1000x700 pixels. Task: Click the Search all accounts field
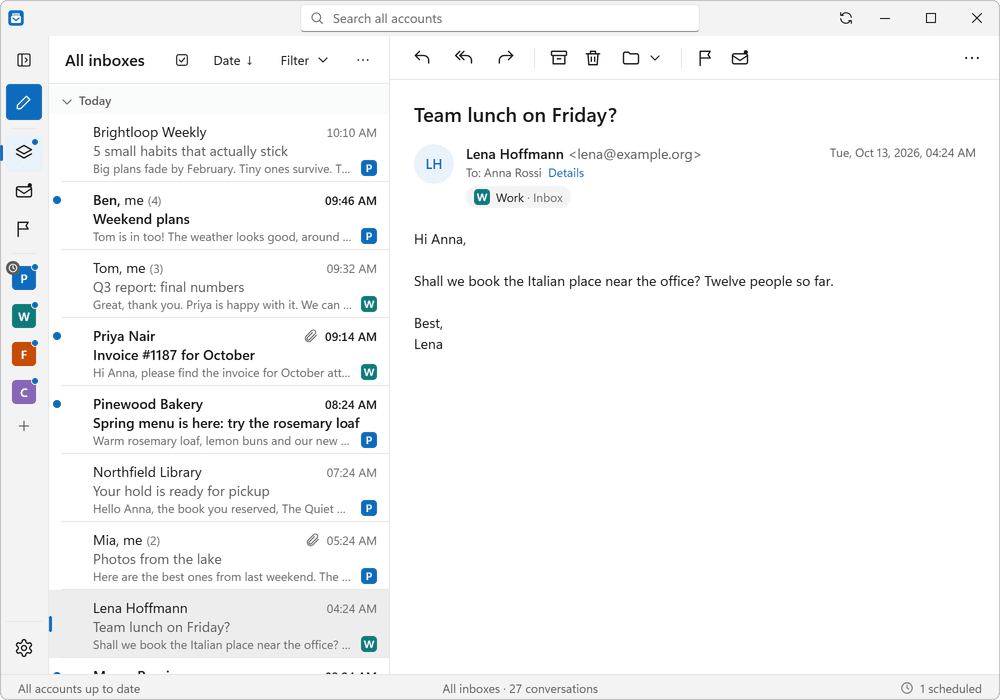tap(499, 18)
